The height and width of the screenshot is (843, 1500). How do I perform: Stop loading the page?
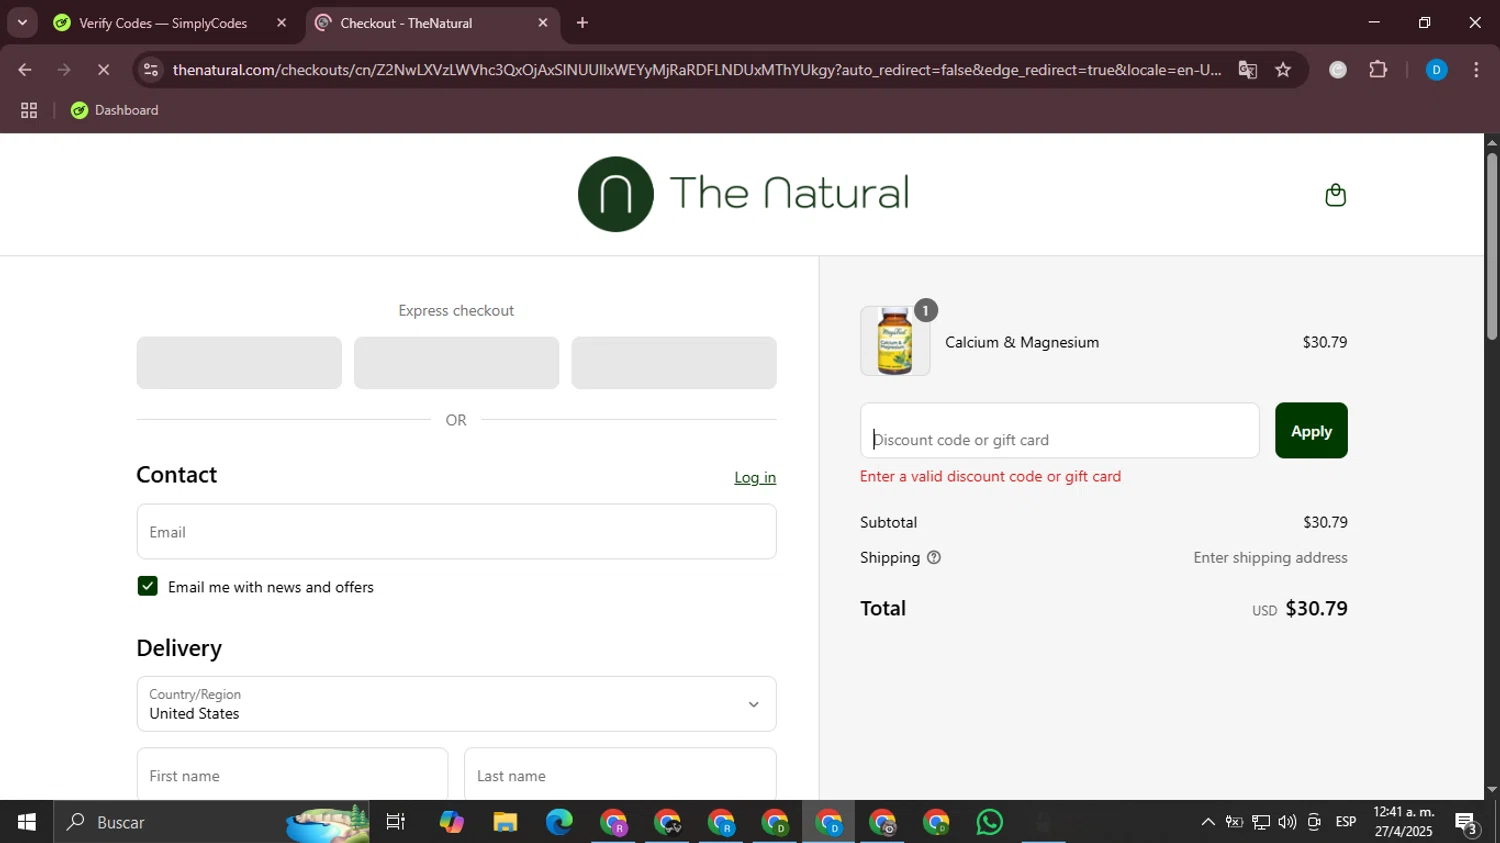pyautogui.click(x=103, y=70)
